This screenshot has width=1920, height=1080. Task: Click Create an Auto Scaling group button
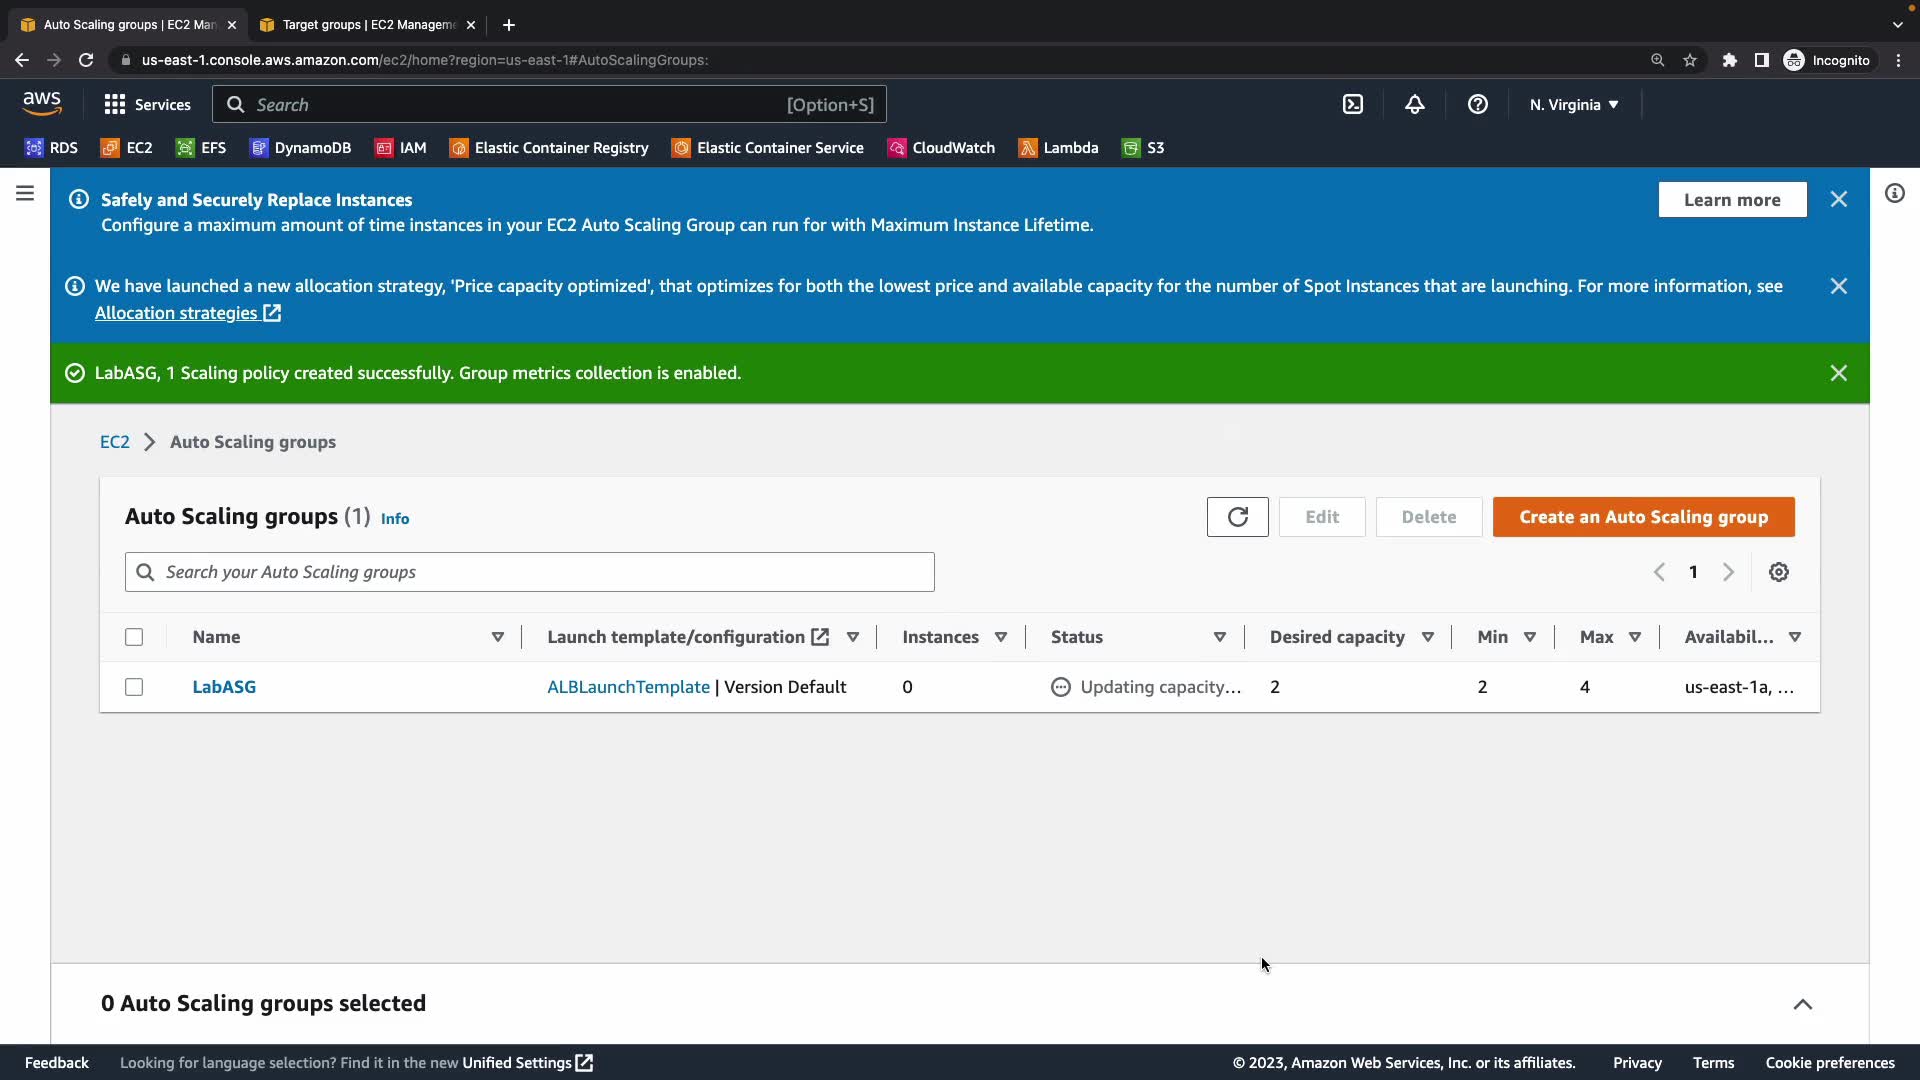coord(1643,517)
